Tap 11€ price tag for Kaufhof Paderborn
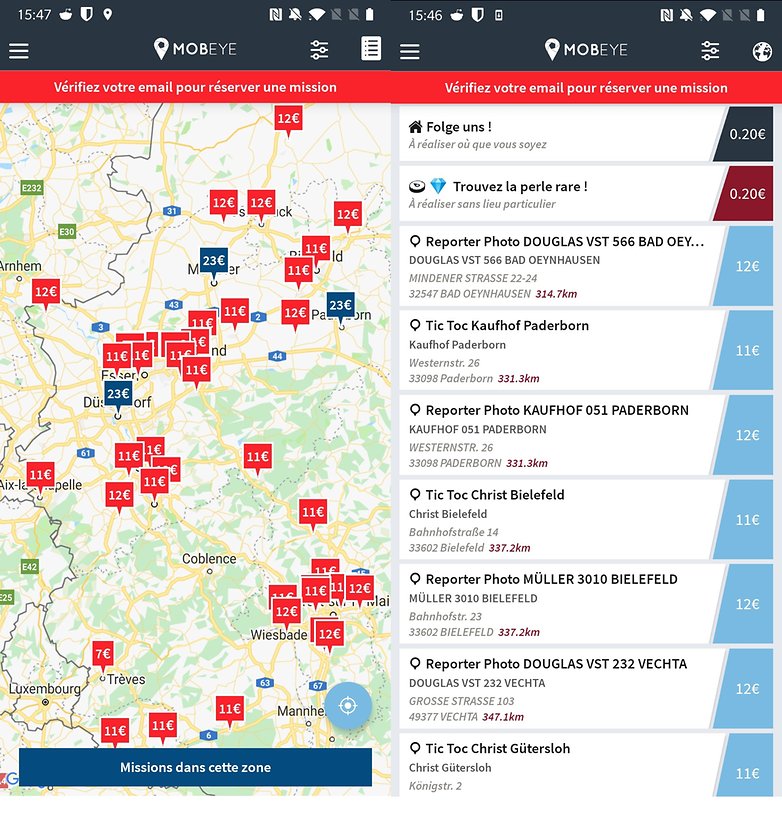Viewport: 782px width, 825px height. 746,350
